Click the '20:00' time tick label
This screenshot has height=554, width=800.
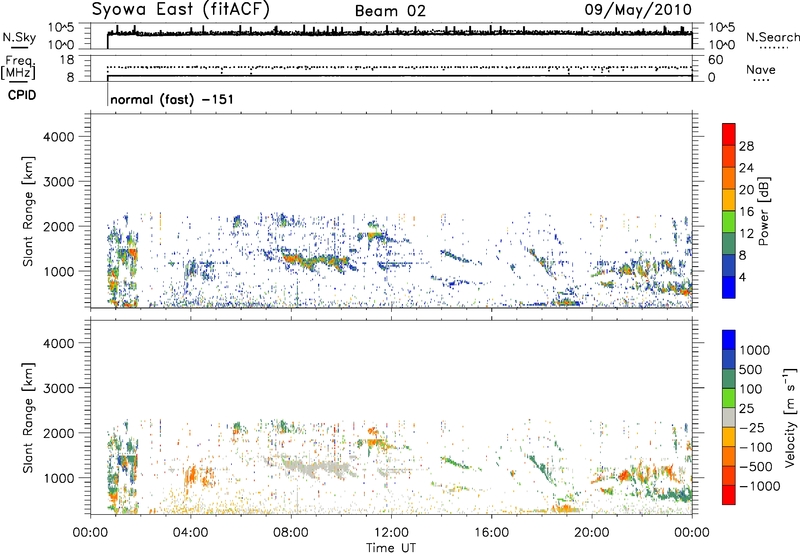tap(592, 533)
